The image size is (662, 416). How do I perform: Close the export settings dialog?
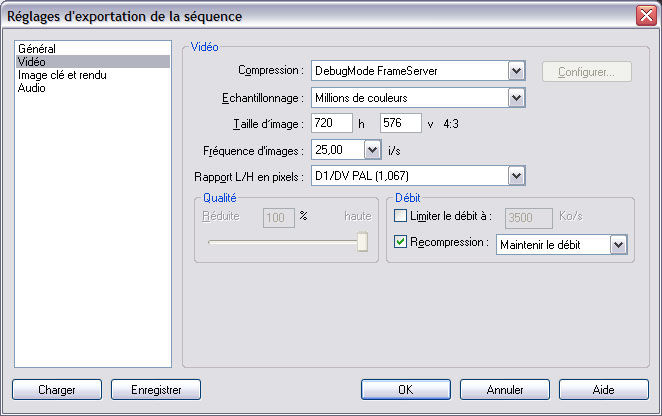(x=646, y=16)
